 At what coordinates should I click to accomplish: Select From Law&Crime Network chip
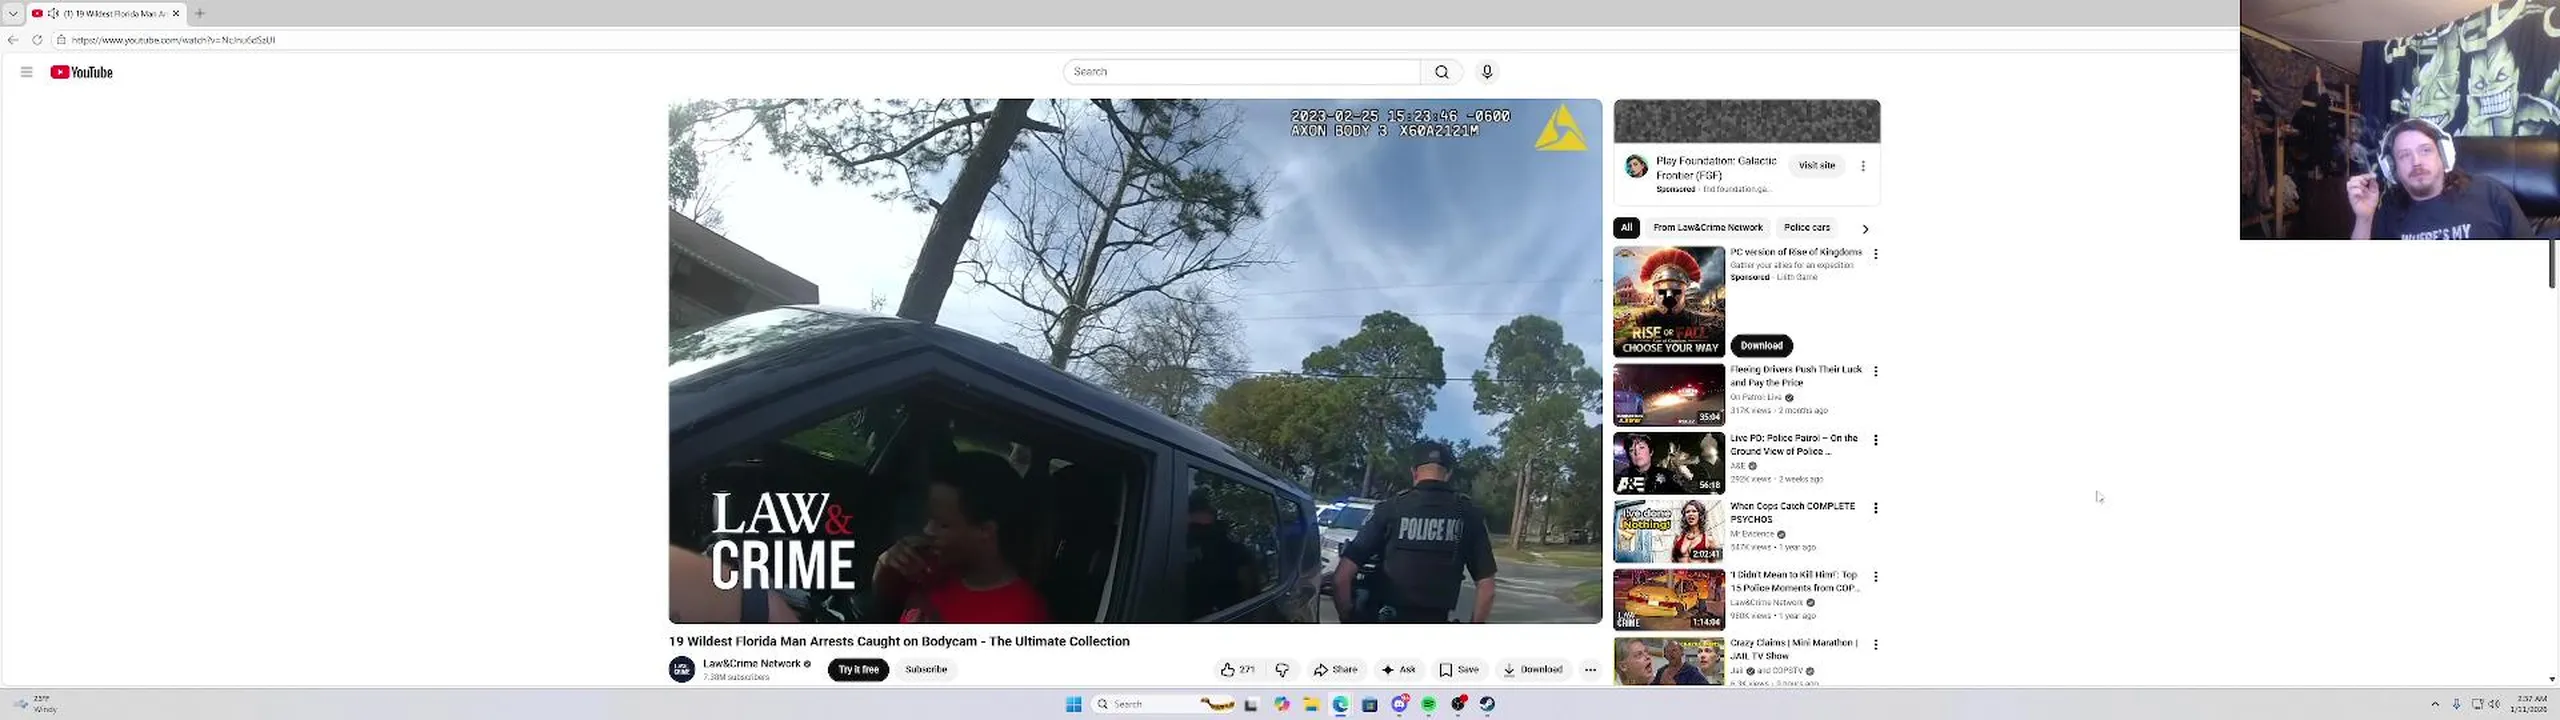click(1707, 228)
